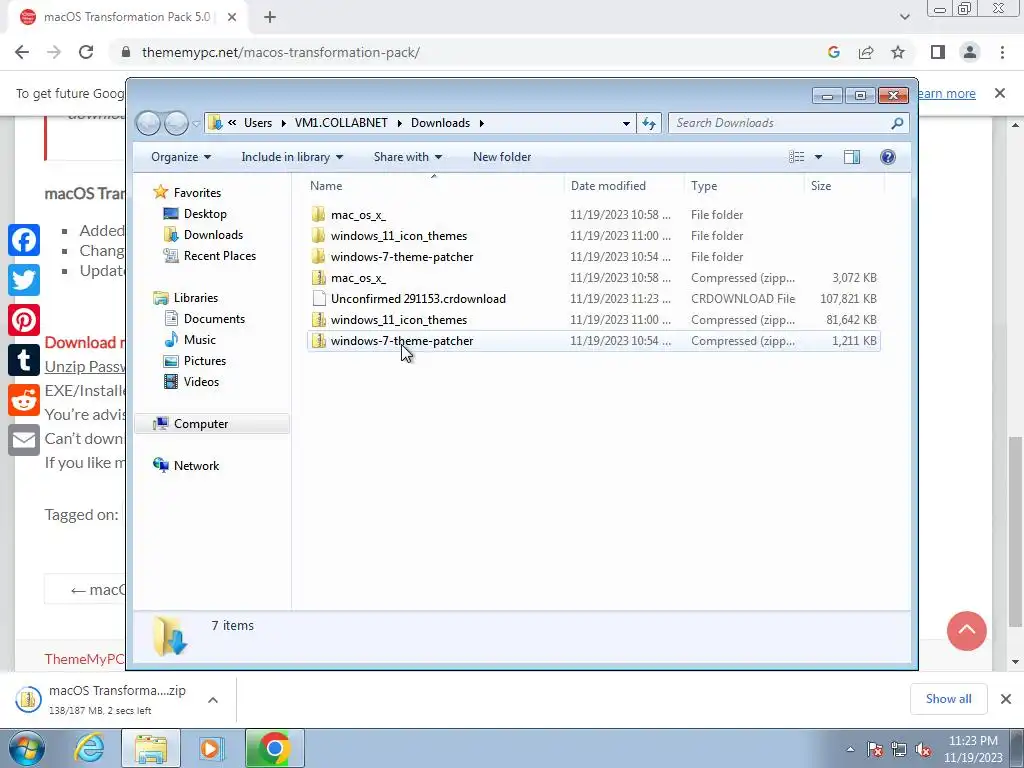Screen dimensions: 1024x768
Task: Sort by Size column header
Action: pyautogui.click(x=844, y=185)
